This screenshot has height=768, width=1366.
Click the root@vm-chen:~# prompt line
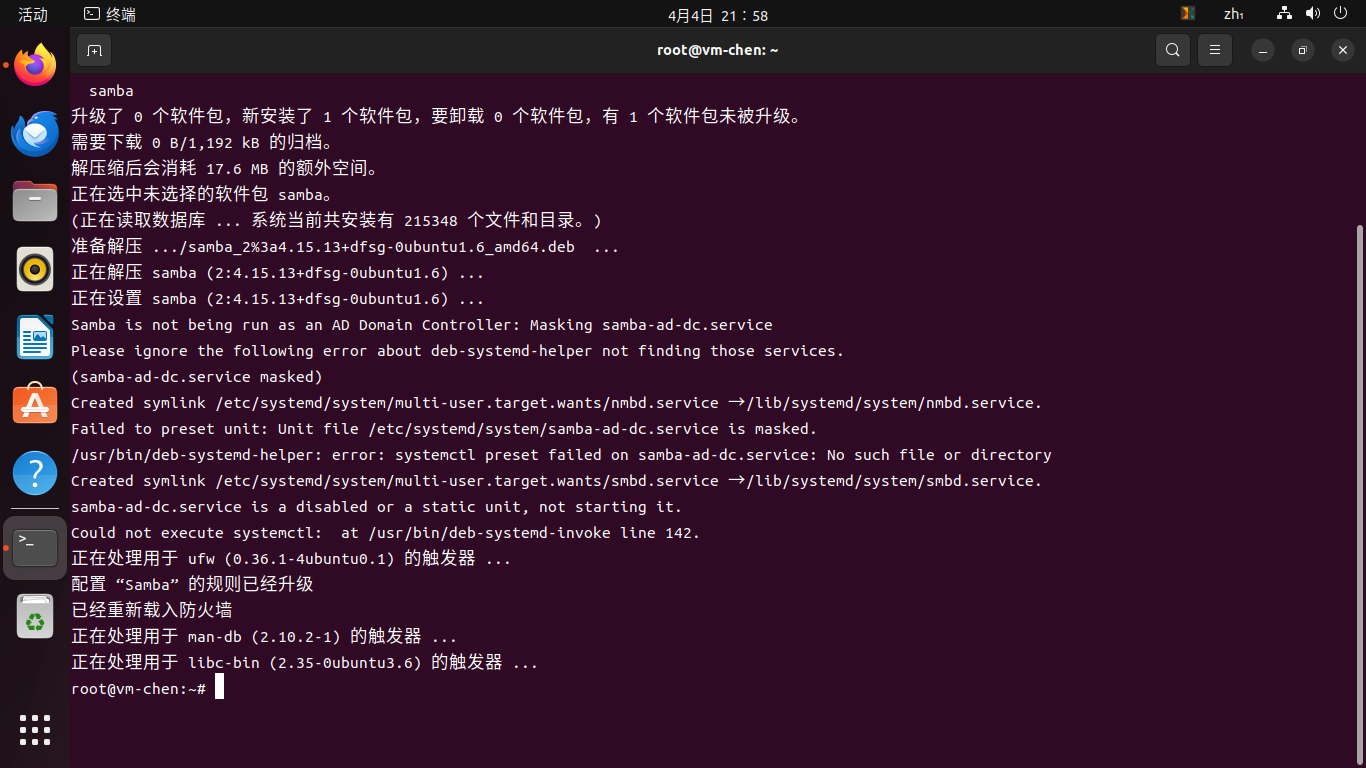[138, 689]
